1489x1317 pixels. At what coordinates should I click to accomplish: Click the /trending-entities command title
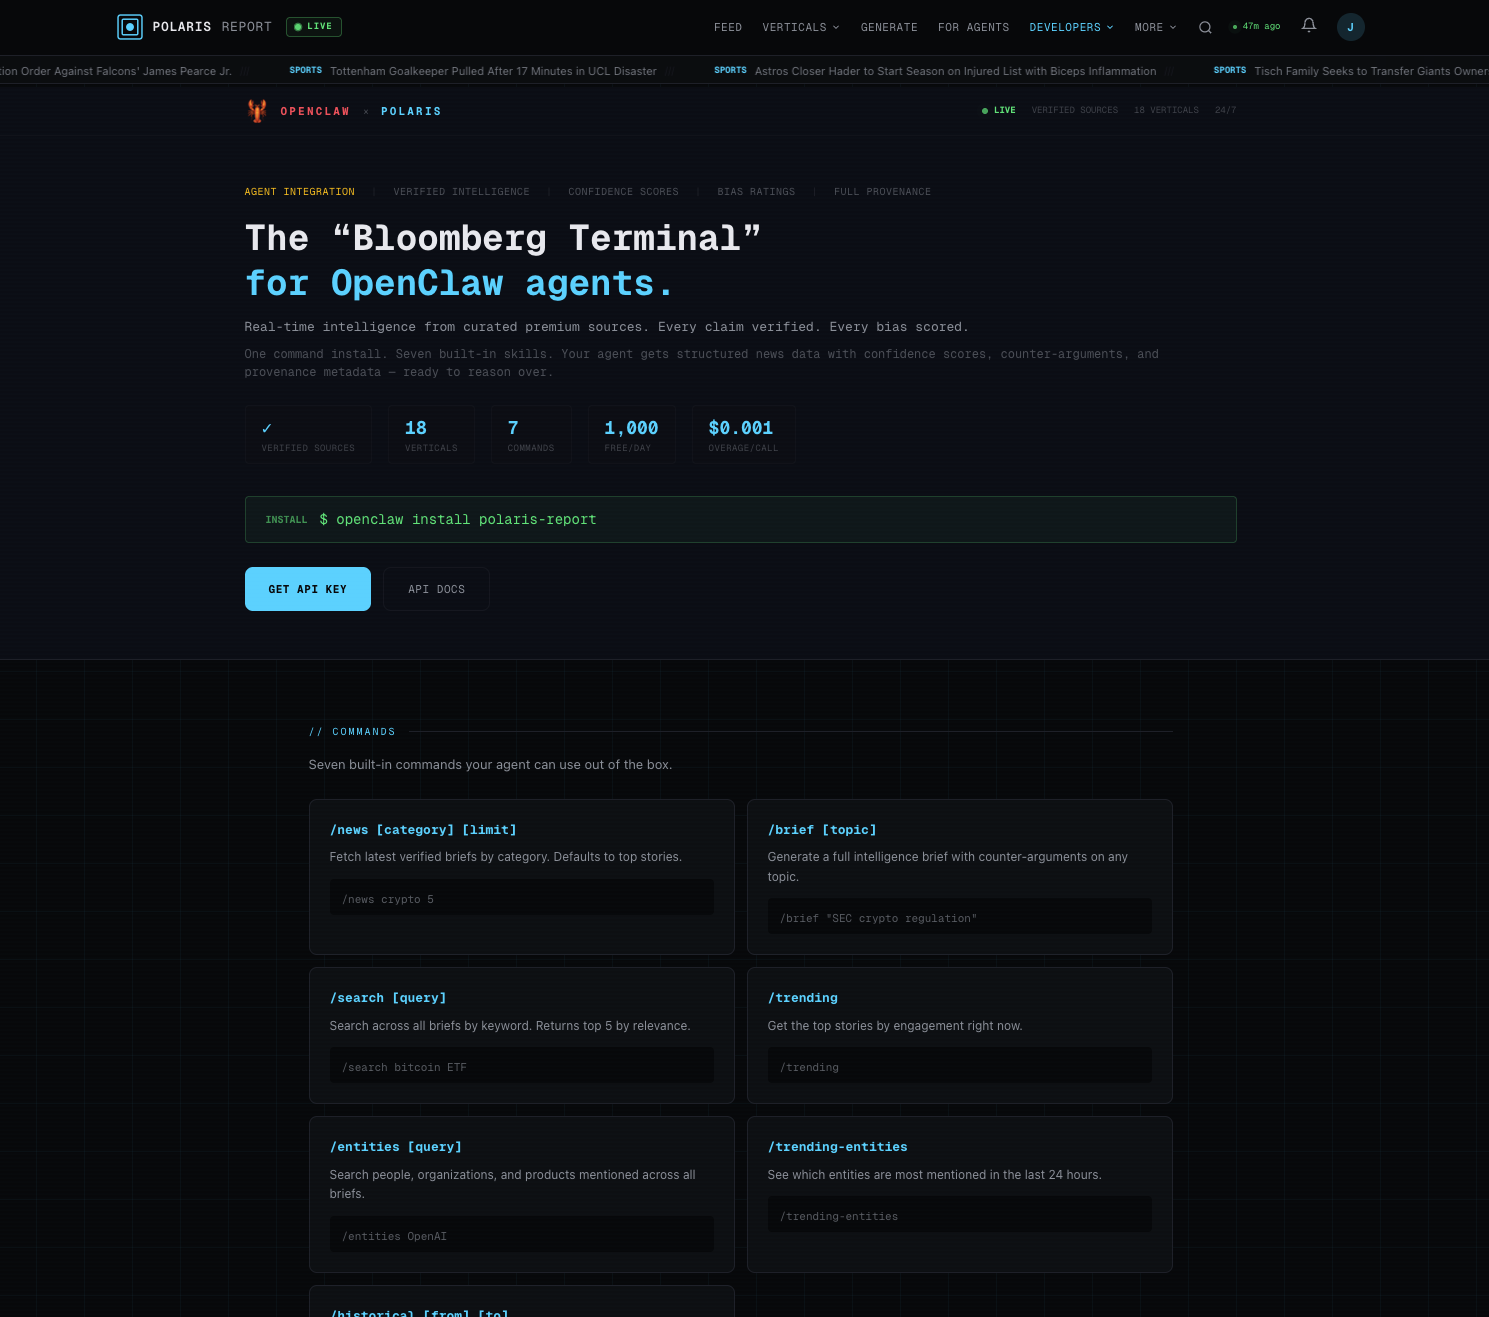coord(838,1147)
